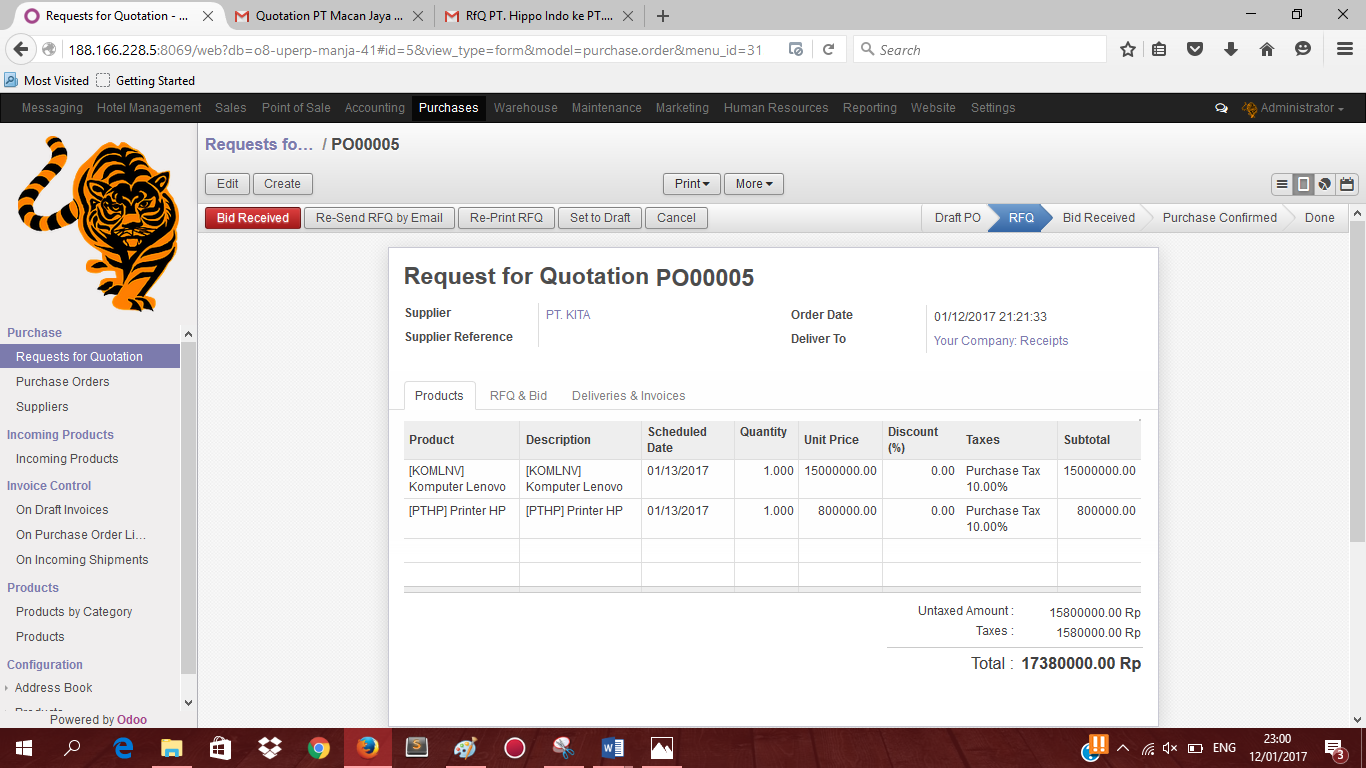The width and height of the screenshot is (1366, 768).
Task: Open Microsoft Word from taskbar
Action: tap(613, 748)
